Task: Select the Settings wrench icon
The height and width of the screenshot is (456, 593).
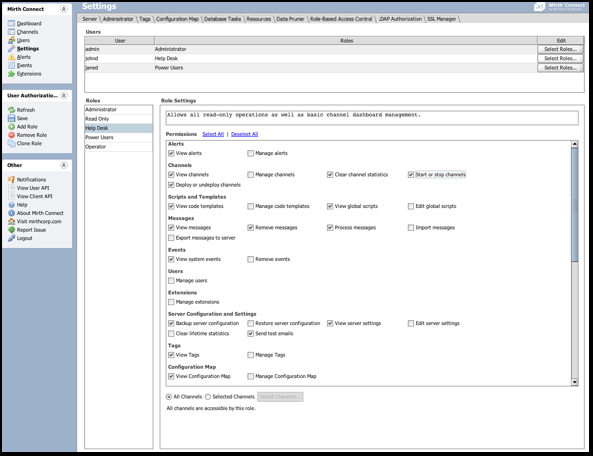Action: (11, 48)
